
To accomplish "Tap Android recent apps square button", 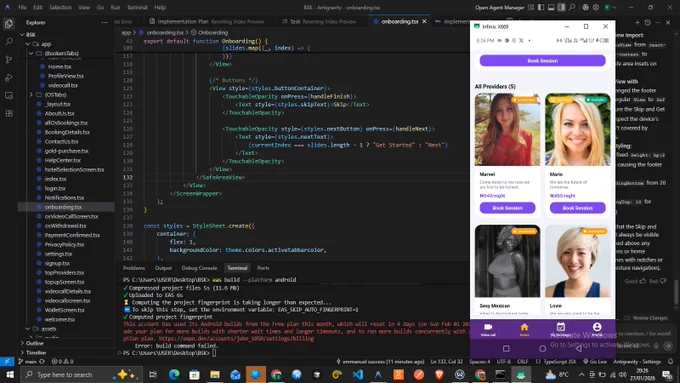I will [506, 348].
